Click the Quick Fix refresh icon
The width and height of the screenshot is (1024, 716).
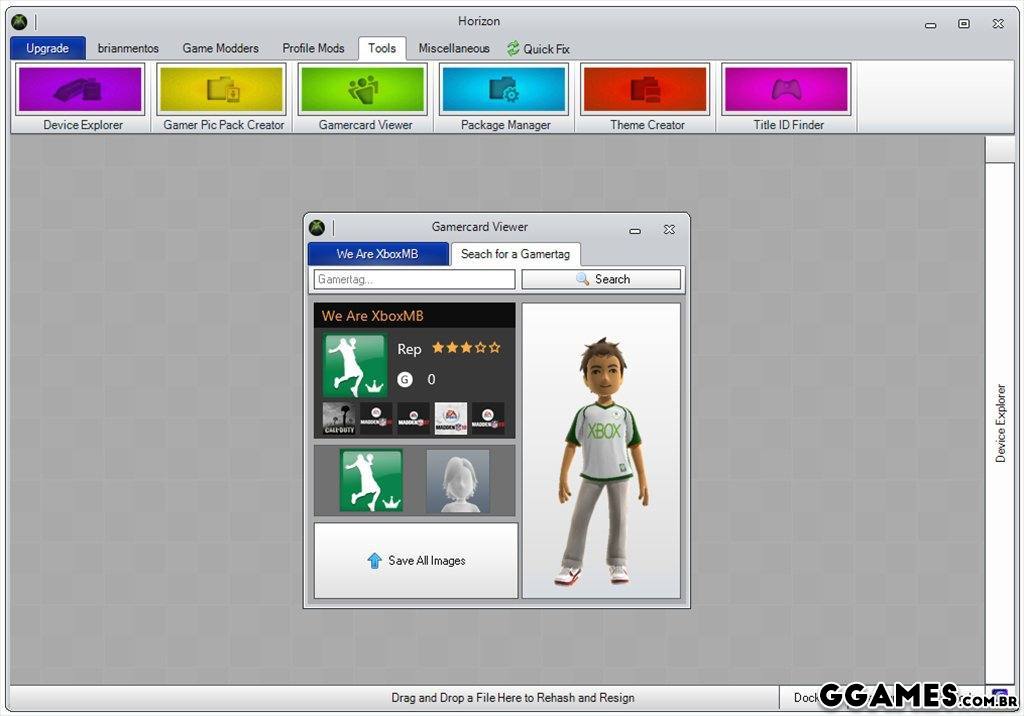tap(513, 48)
